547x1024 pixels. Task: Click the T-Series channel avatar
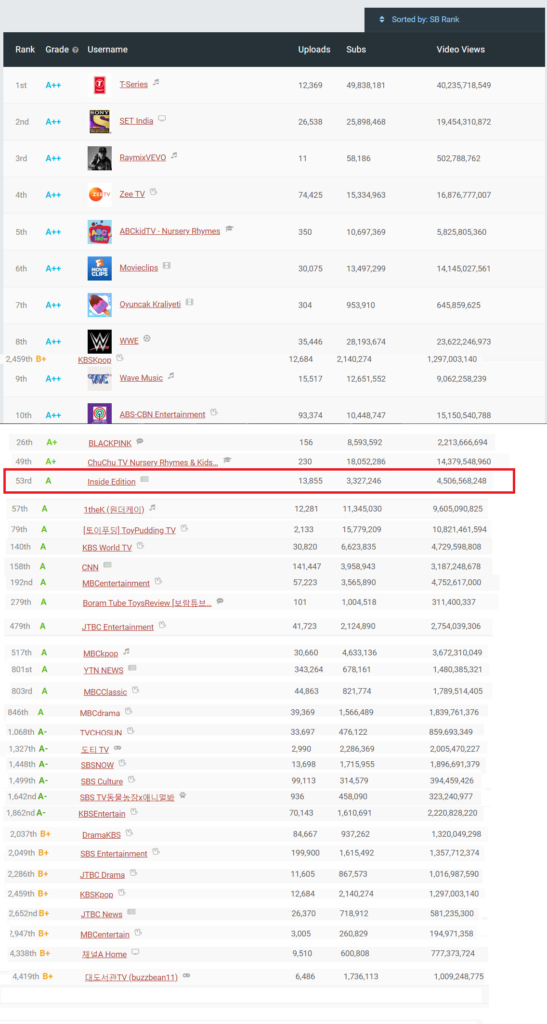(x=99, y=85)
